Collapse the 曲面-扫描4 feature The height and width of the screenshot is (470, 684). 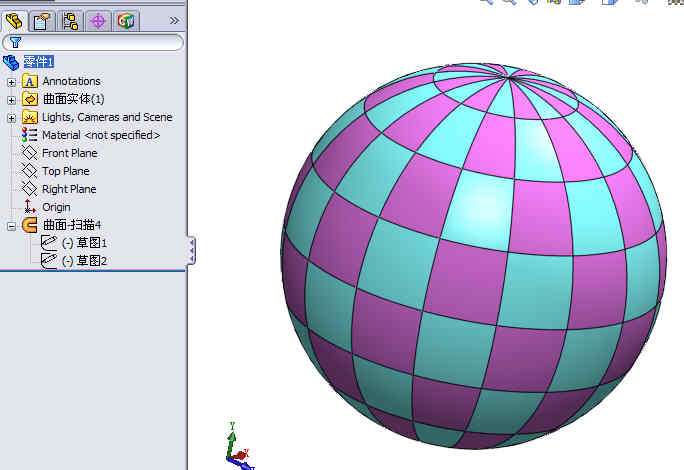[x=11, y=226]
